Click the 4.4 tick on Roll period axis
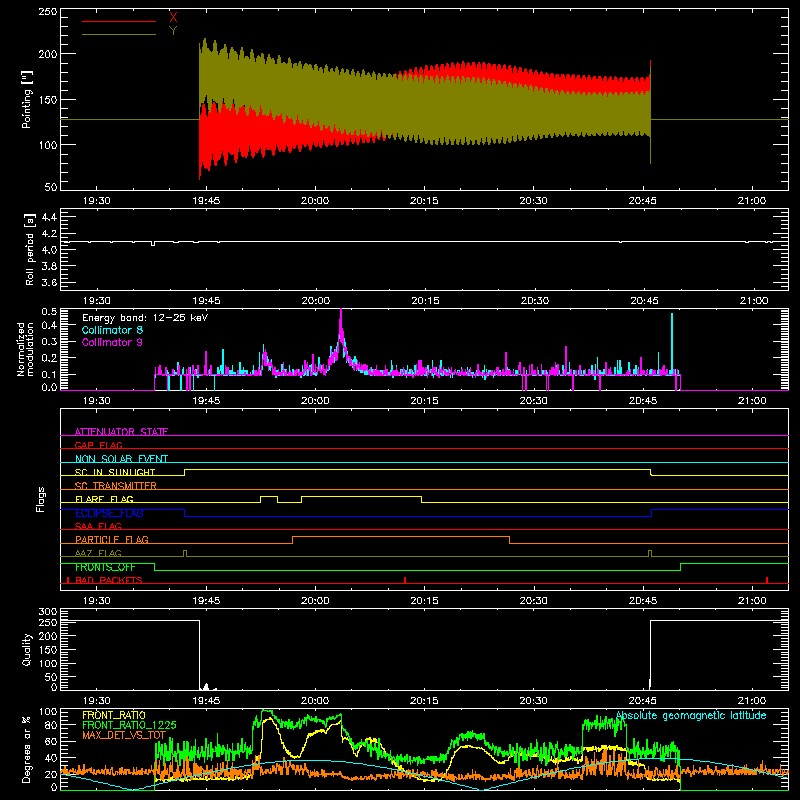The height and width of the screenshot is (800, 800). [49, 217]
